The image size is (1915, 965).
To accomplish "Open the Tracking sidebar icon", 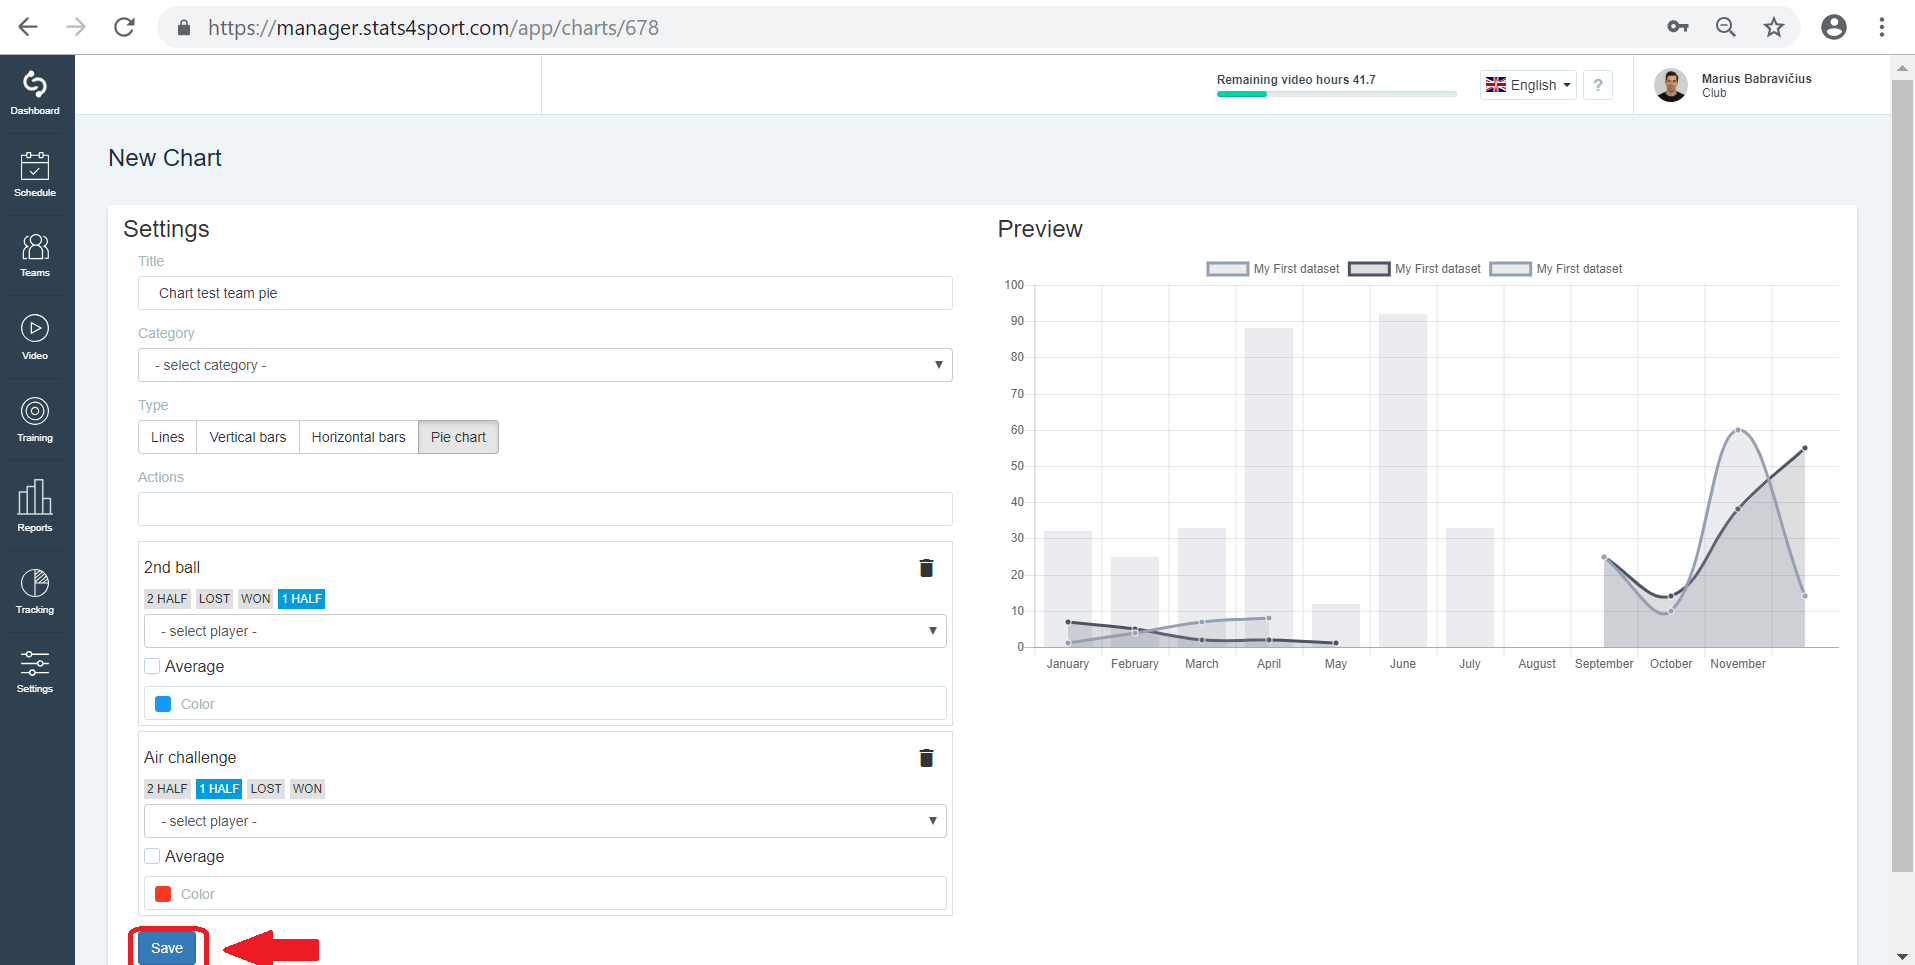I will tap(35, 590).
